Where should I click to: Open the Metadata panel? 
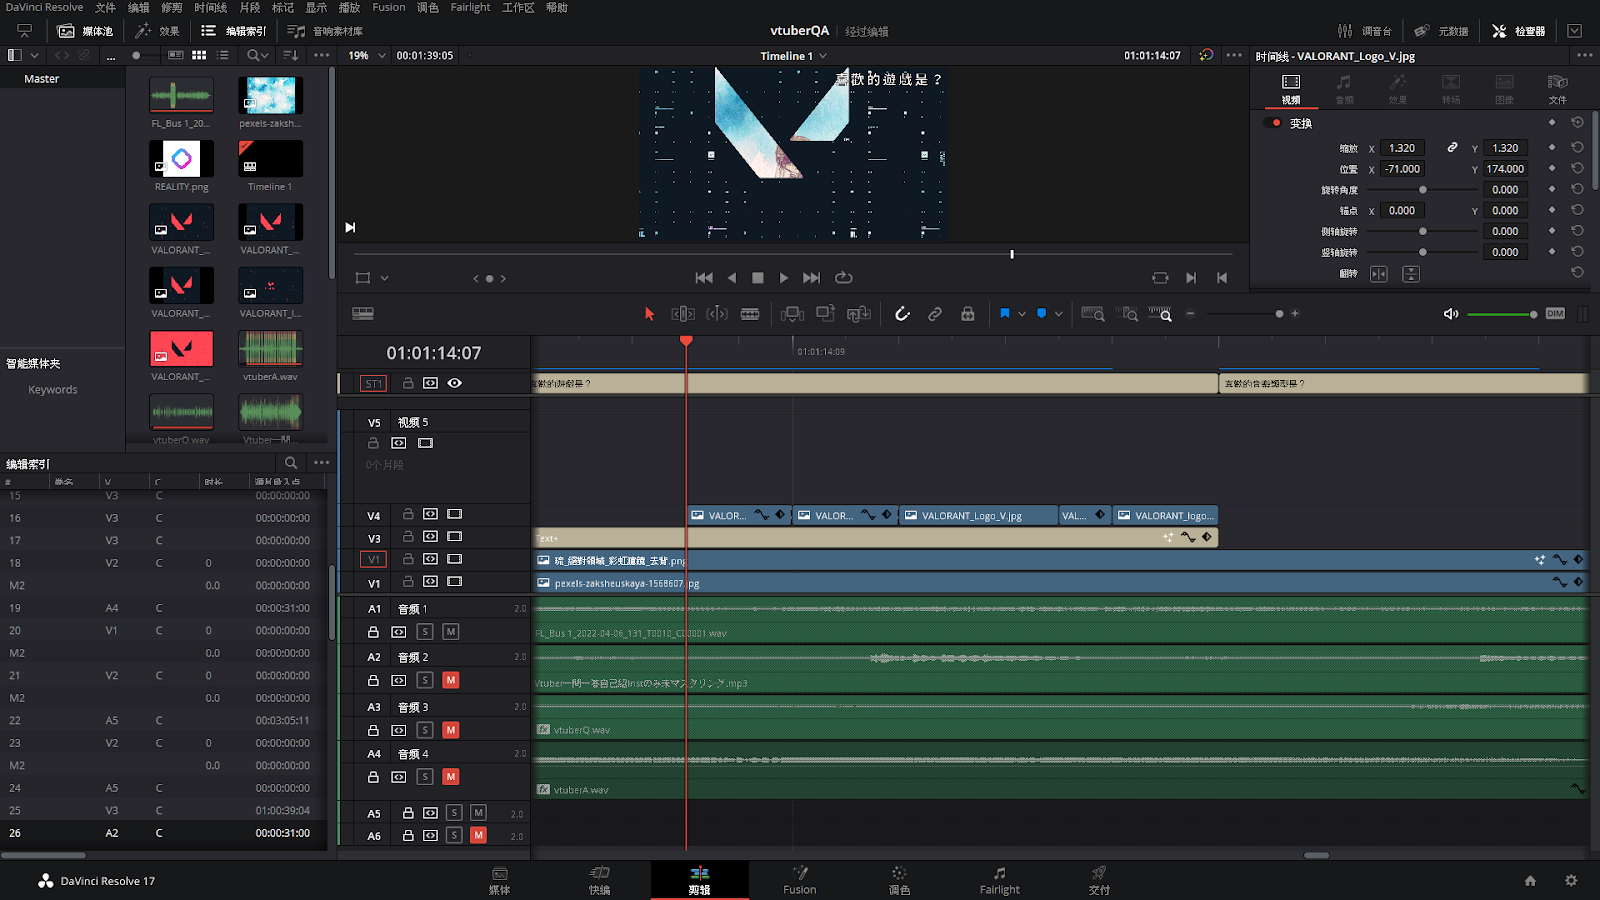click(x=1441, y=31)
